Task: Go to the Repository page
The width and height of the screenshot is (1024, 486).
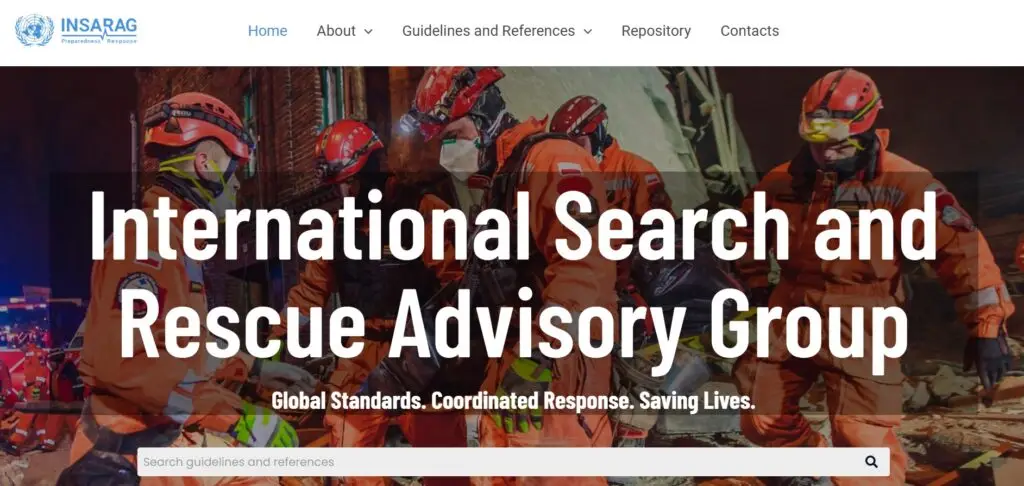Action: 656,31
